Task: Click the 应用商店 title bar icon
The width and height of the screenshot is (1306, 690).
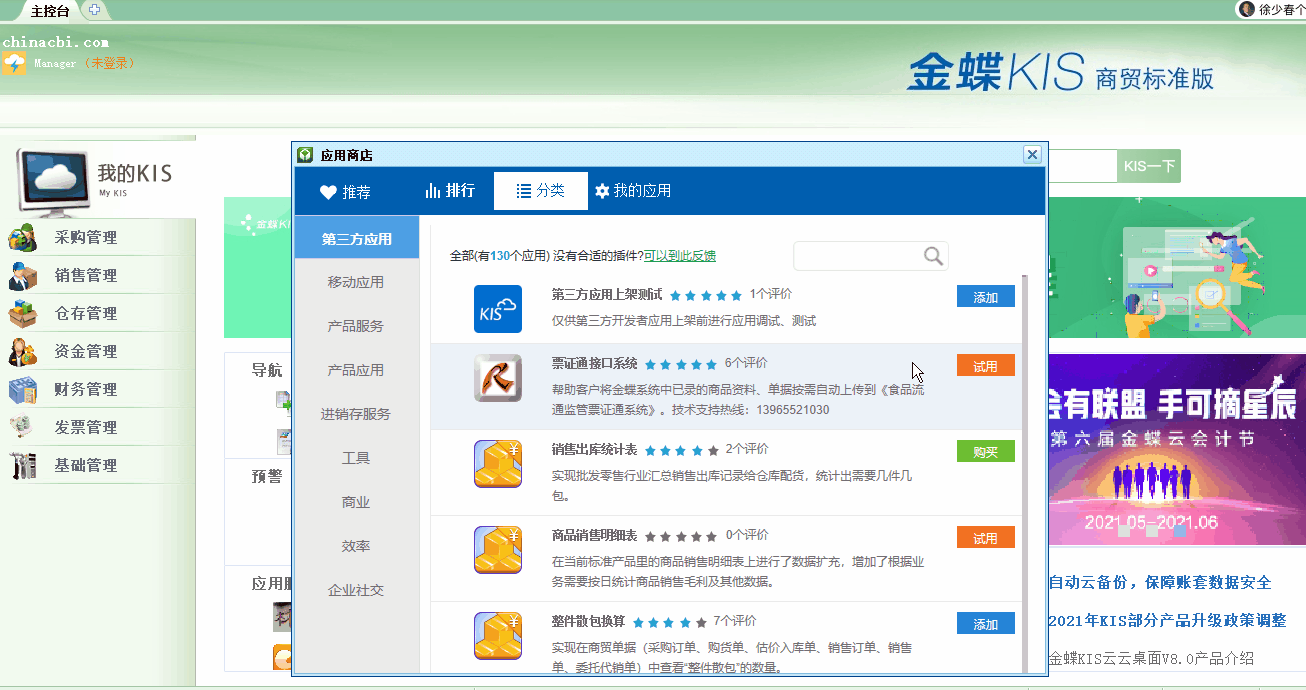Action: point(306,155)
